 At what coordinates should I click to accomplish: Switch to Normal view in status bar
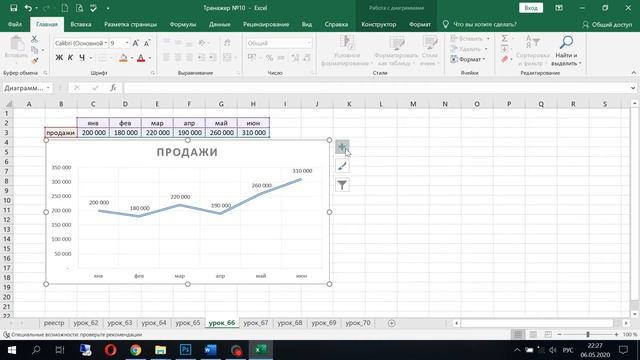point(518,334)
